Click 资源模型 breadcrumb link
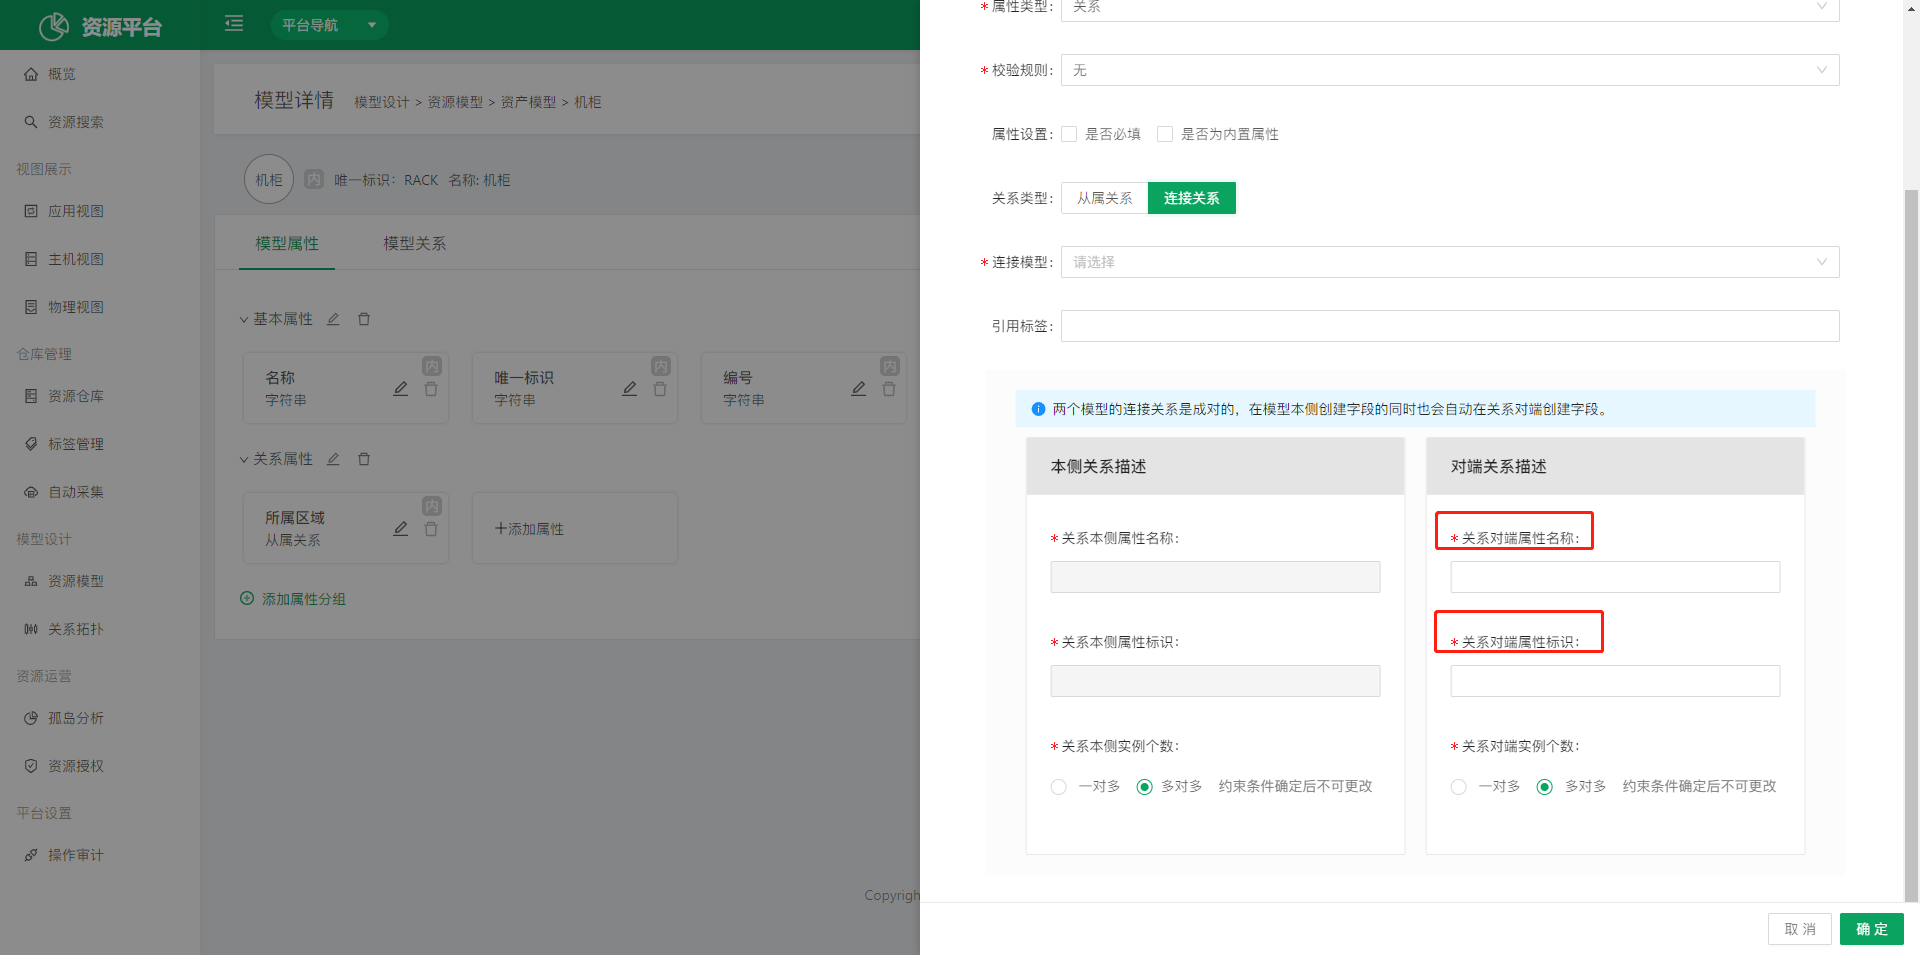This screenshot has height=955, width=1920. pyautogui.click(x=455, y=102)
